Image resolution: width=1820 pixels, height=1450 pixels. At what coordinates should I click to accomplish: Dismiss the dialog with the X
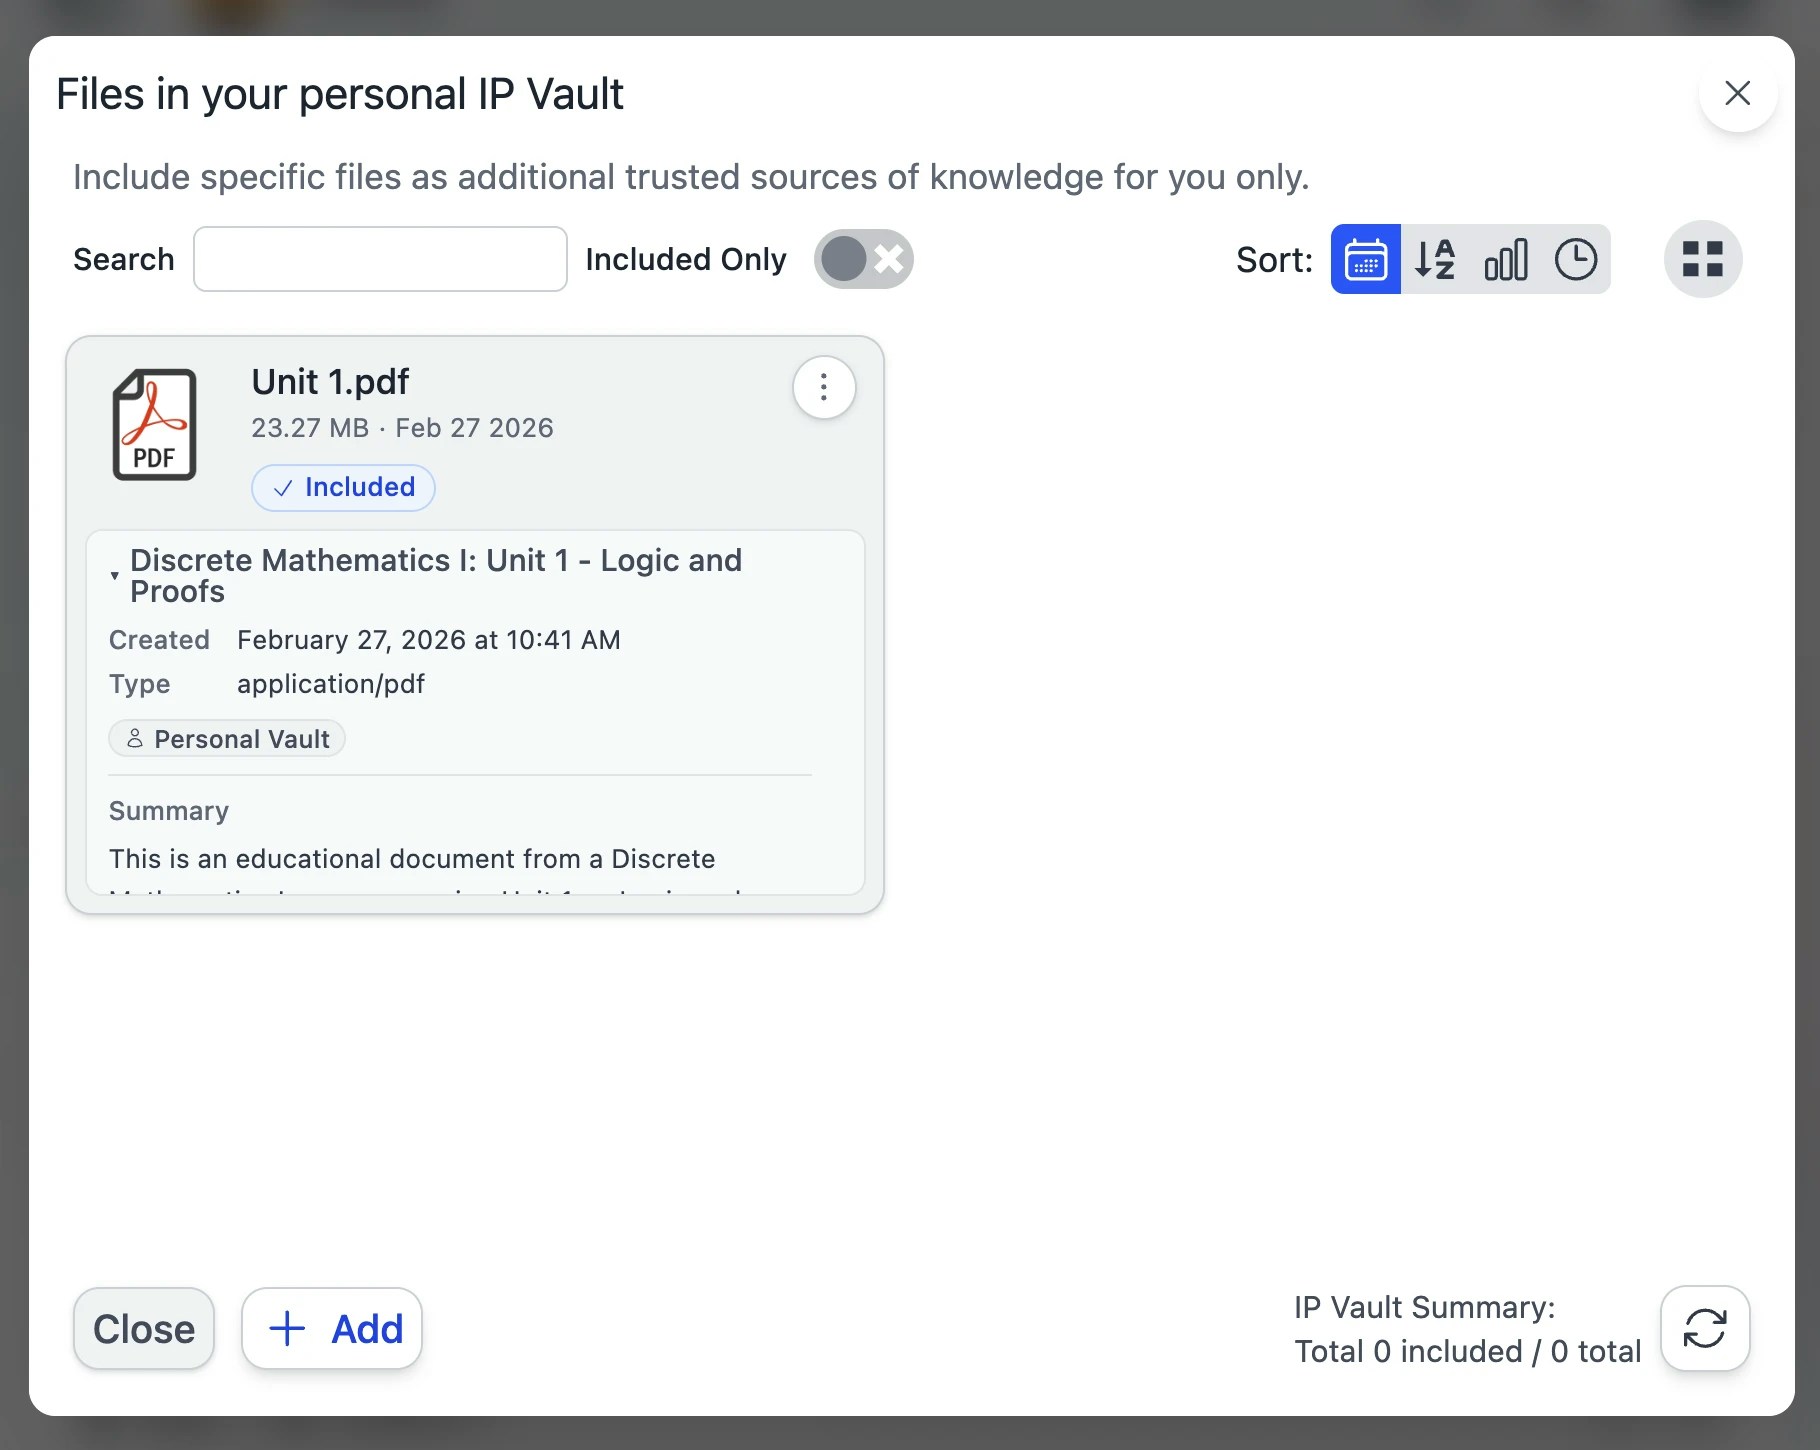(1737, 94)
